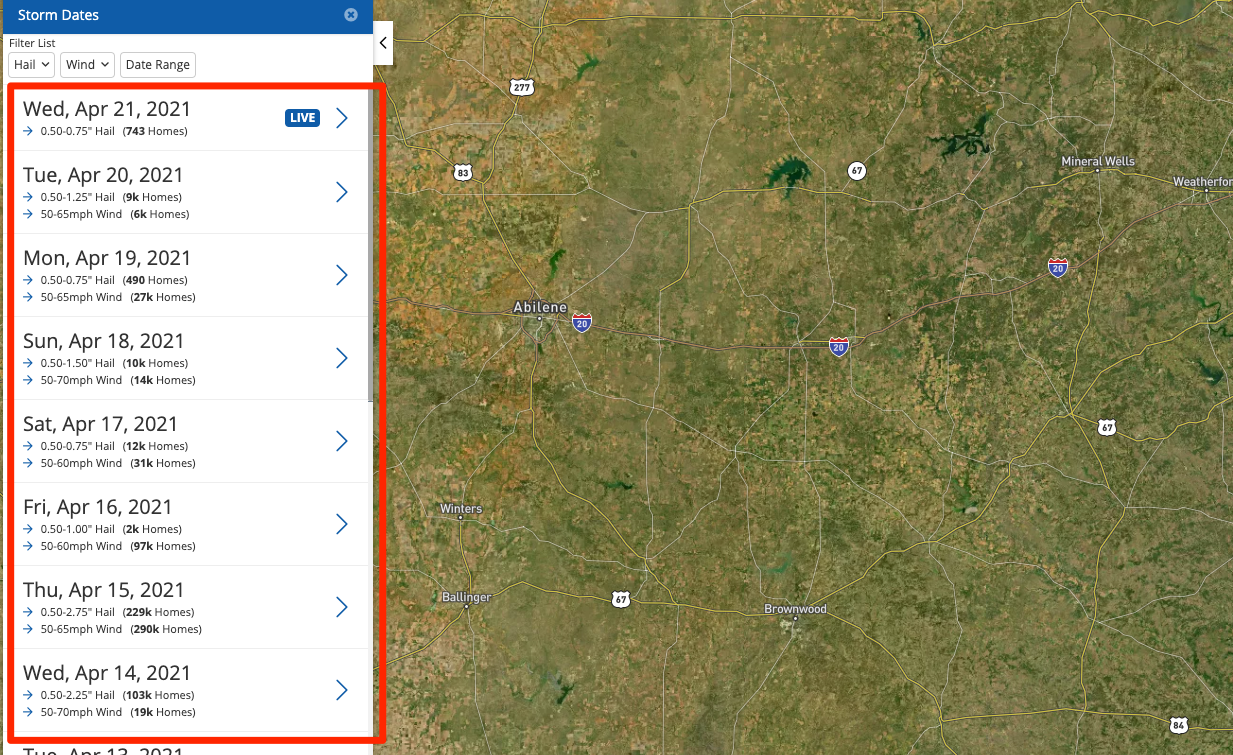Open Fri, Apr 16, 2021 chevron arrow

point(342,524)
